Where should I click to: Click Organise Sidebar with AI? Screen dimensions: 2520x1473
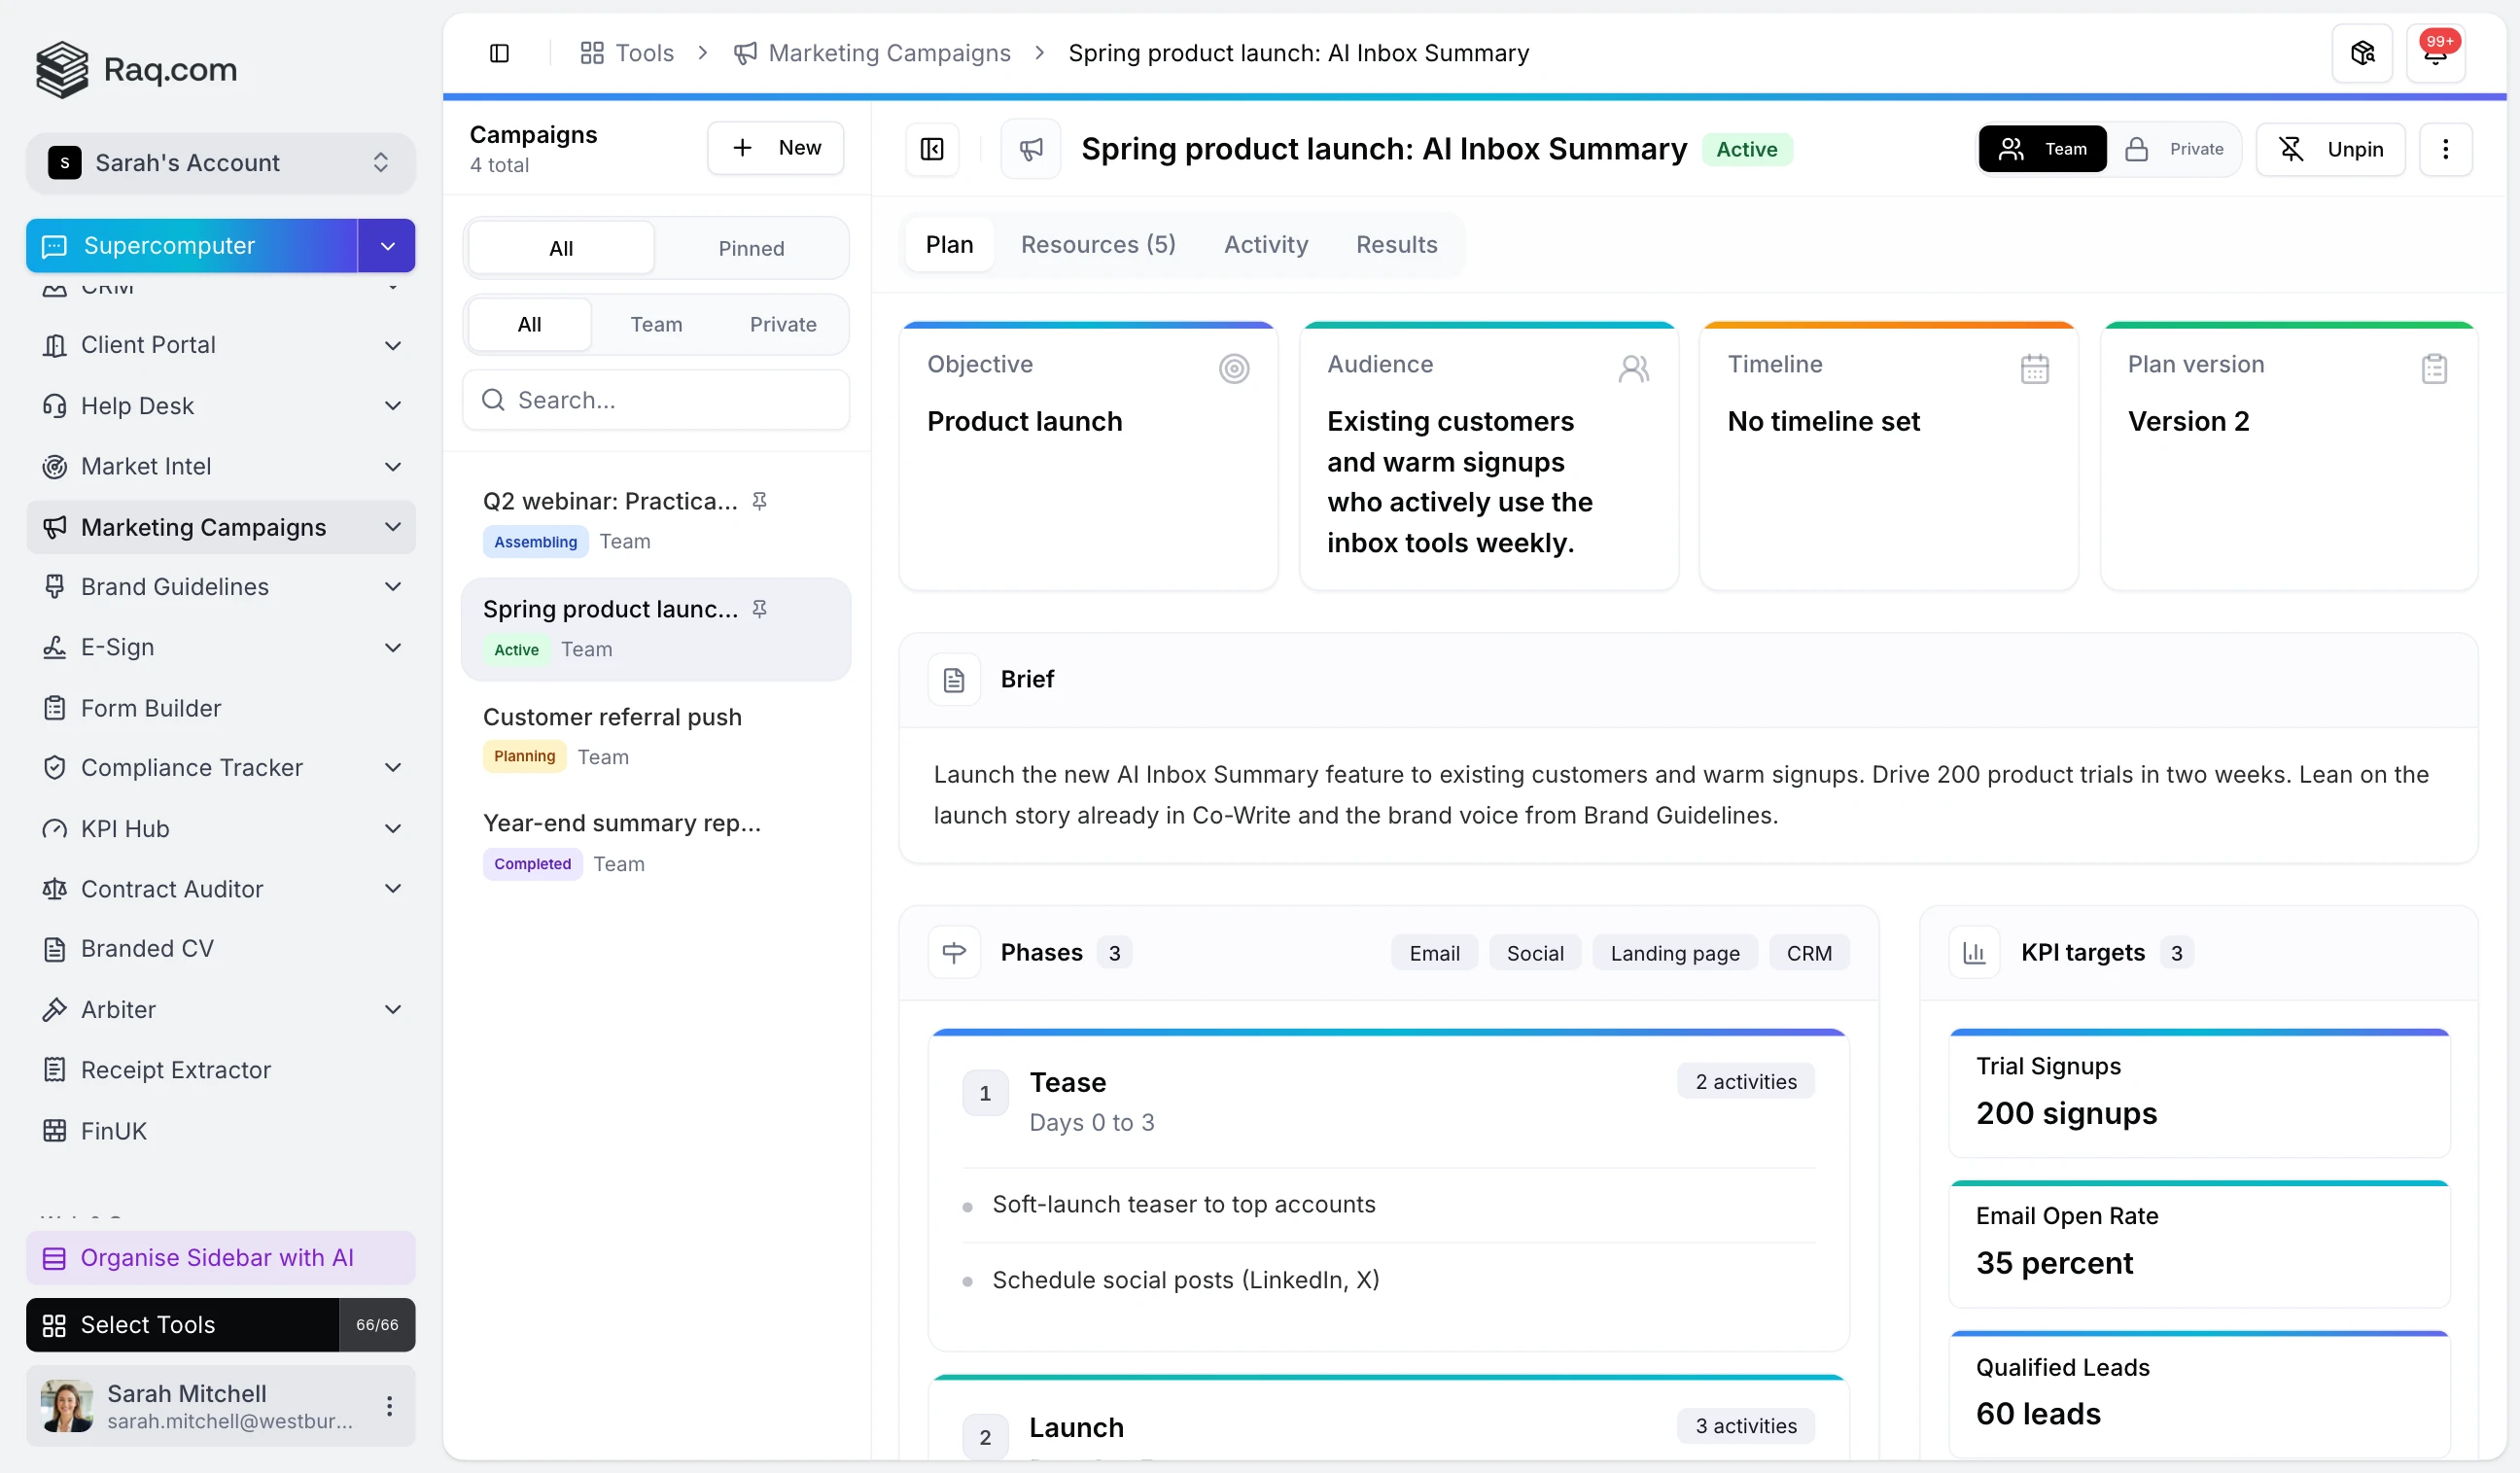220,1258
